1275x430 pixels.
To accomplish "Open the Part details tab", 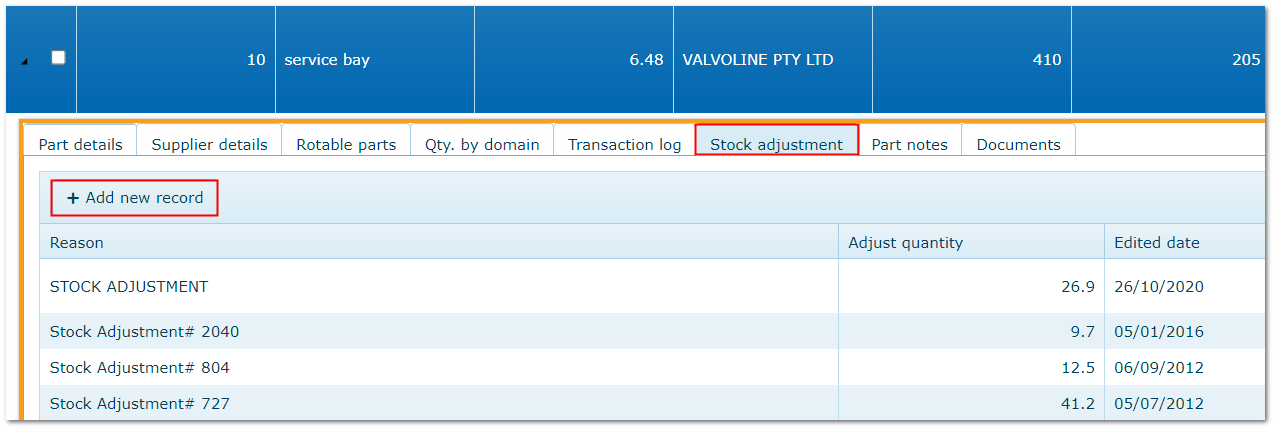I will (80, 144).
